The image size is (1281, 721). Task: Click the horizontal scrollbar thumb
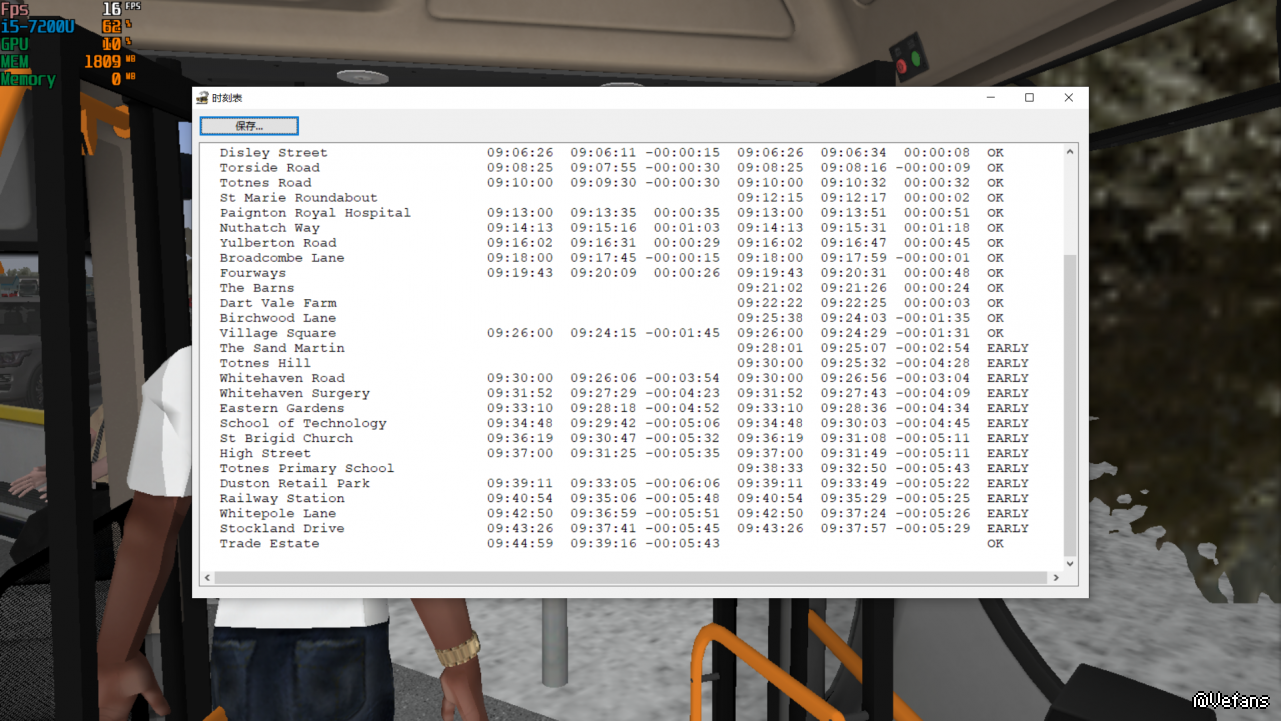pyautogui.click(x=631, y=578)
